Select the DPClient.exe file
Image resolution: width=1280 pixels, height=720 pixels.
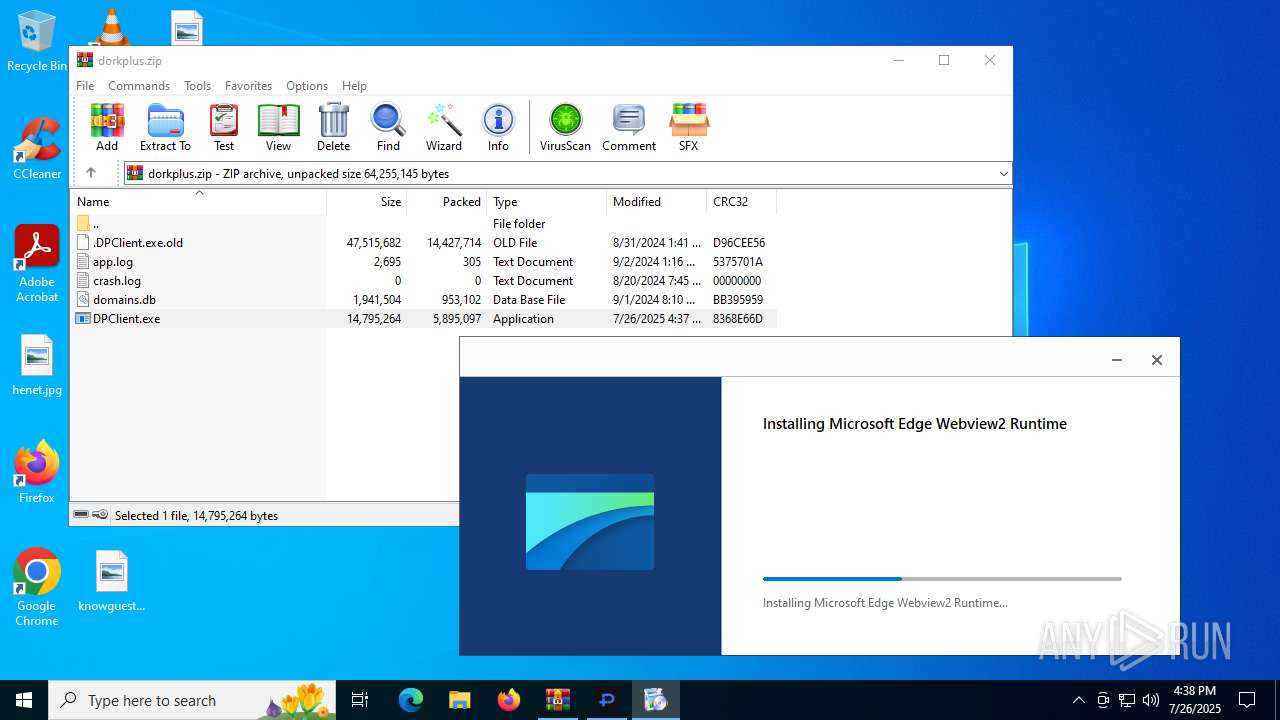423,319
